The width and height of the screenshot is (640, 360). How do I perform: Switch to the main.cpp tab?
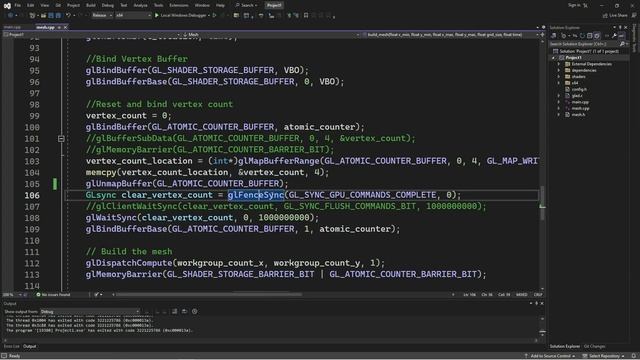click(x=12, y=27)
